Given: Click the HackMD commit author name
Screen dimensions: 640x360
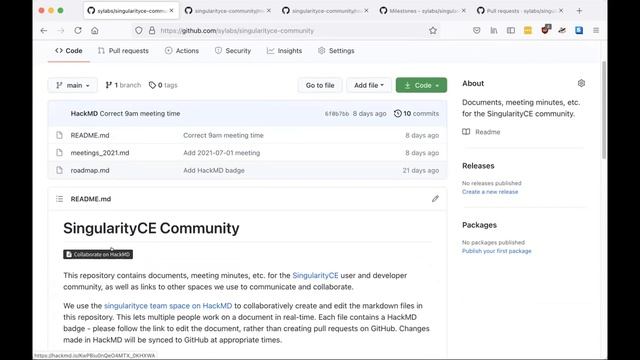Looking at the screenshot, I should [84, 113].
